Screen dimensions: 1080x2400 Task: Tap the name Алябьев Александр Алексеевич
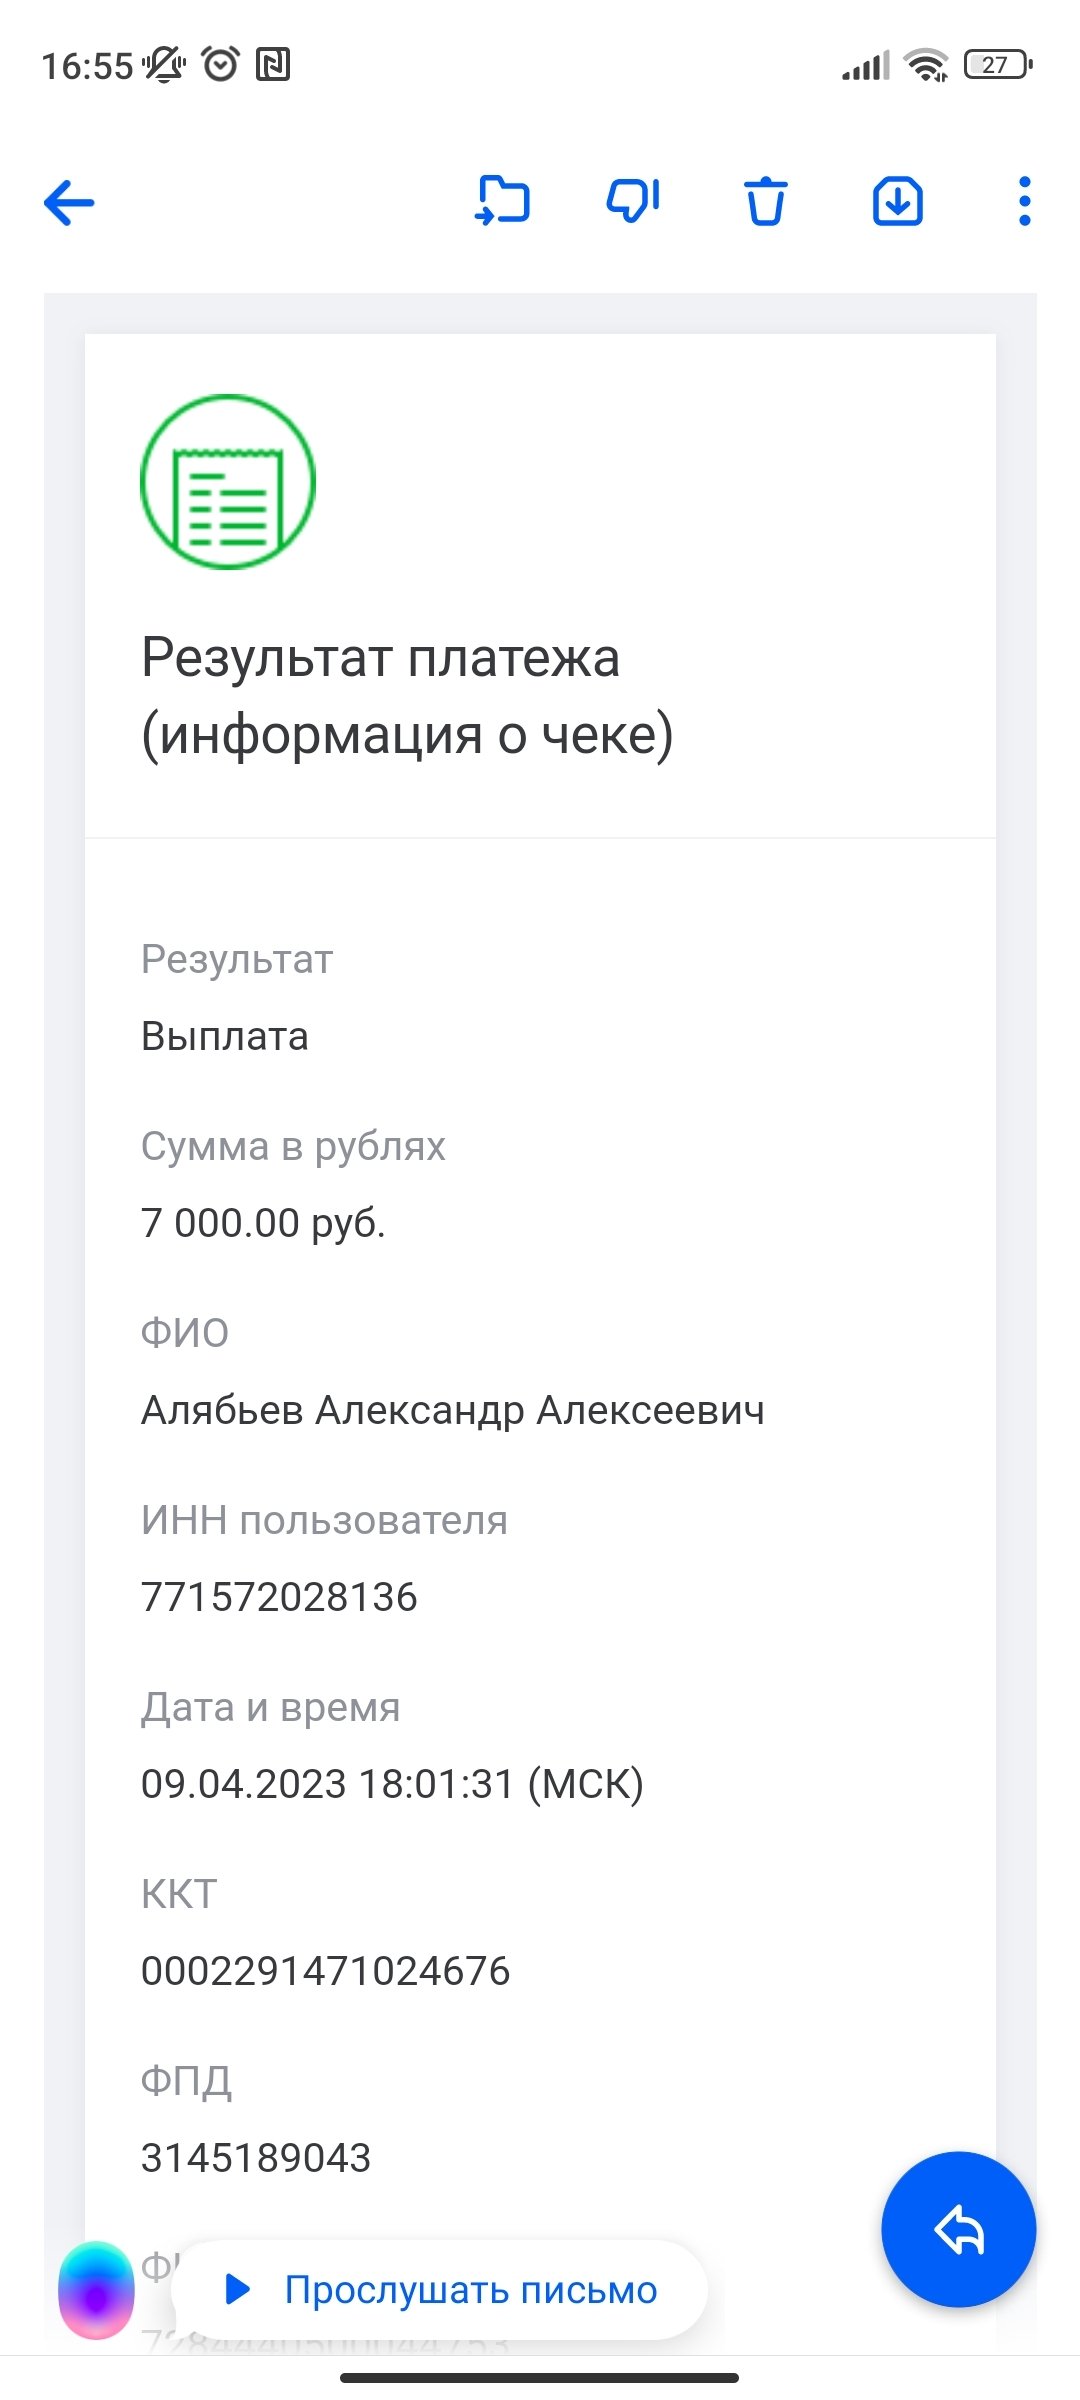[x=452, y=1410]
